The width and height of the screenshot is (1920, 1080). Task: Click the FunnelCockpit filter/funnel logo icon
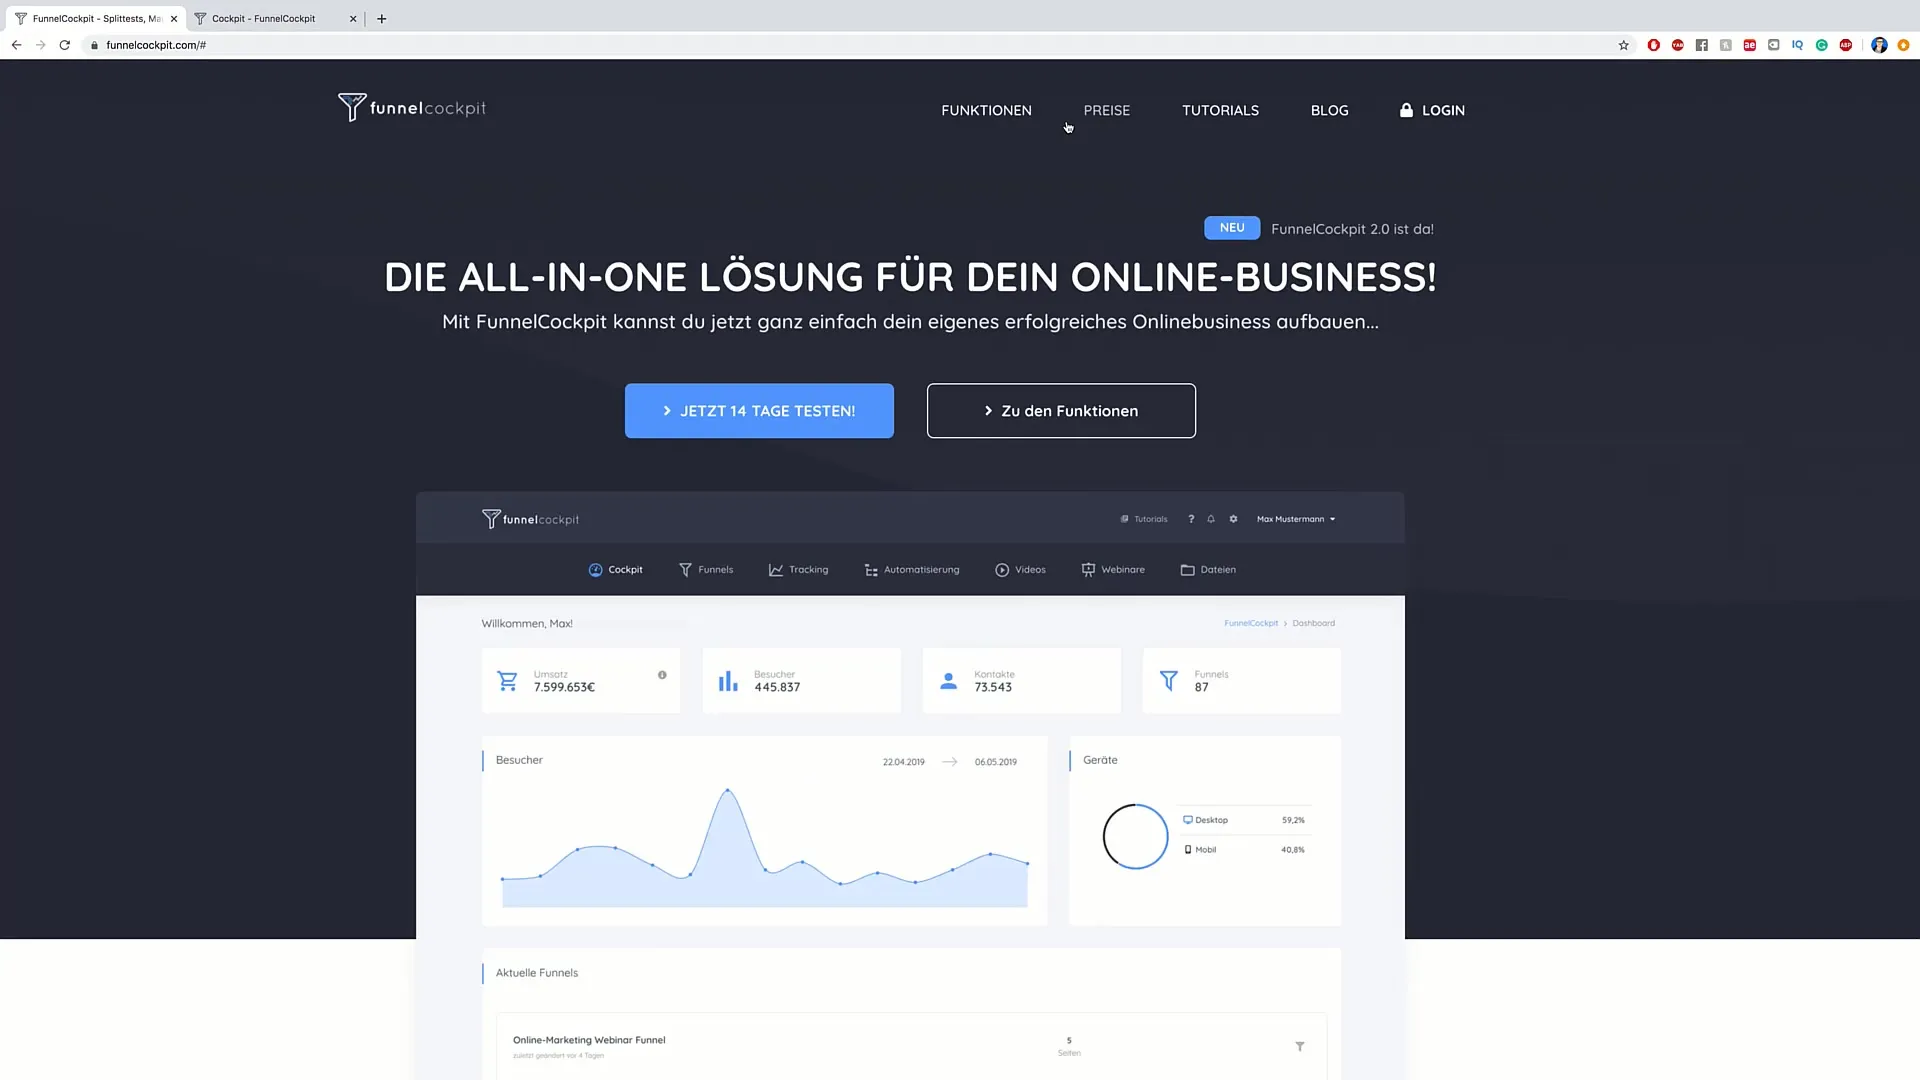(x=351, y=107)
